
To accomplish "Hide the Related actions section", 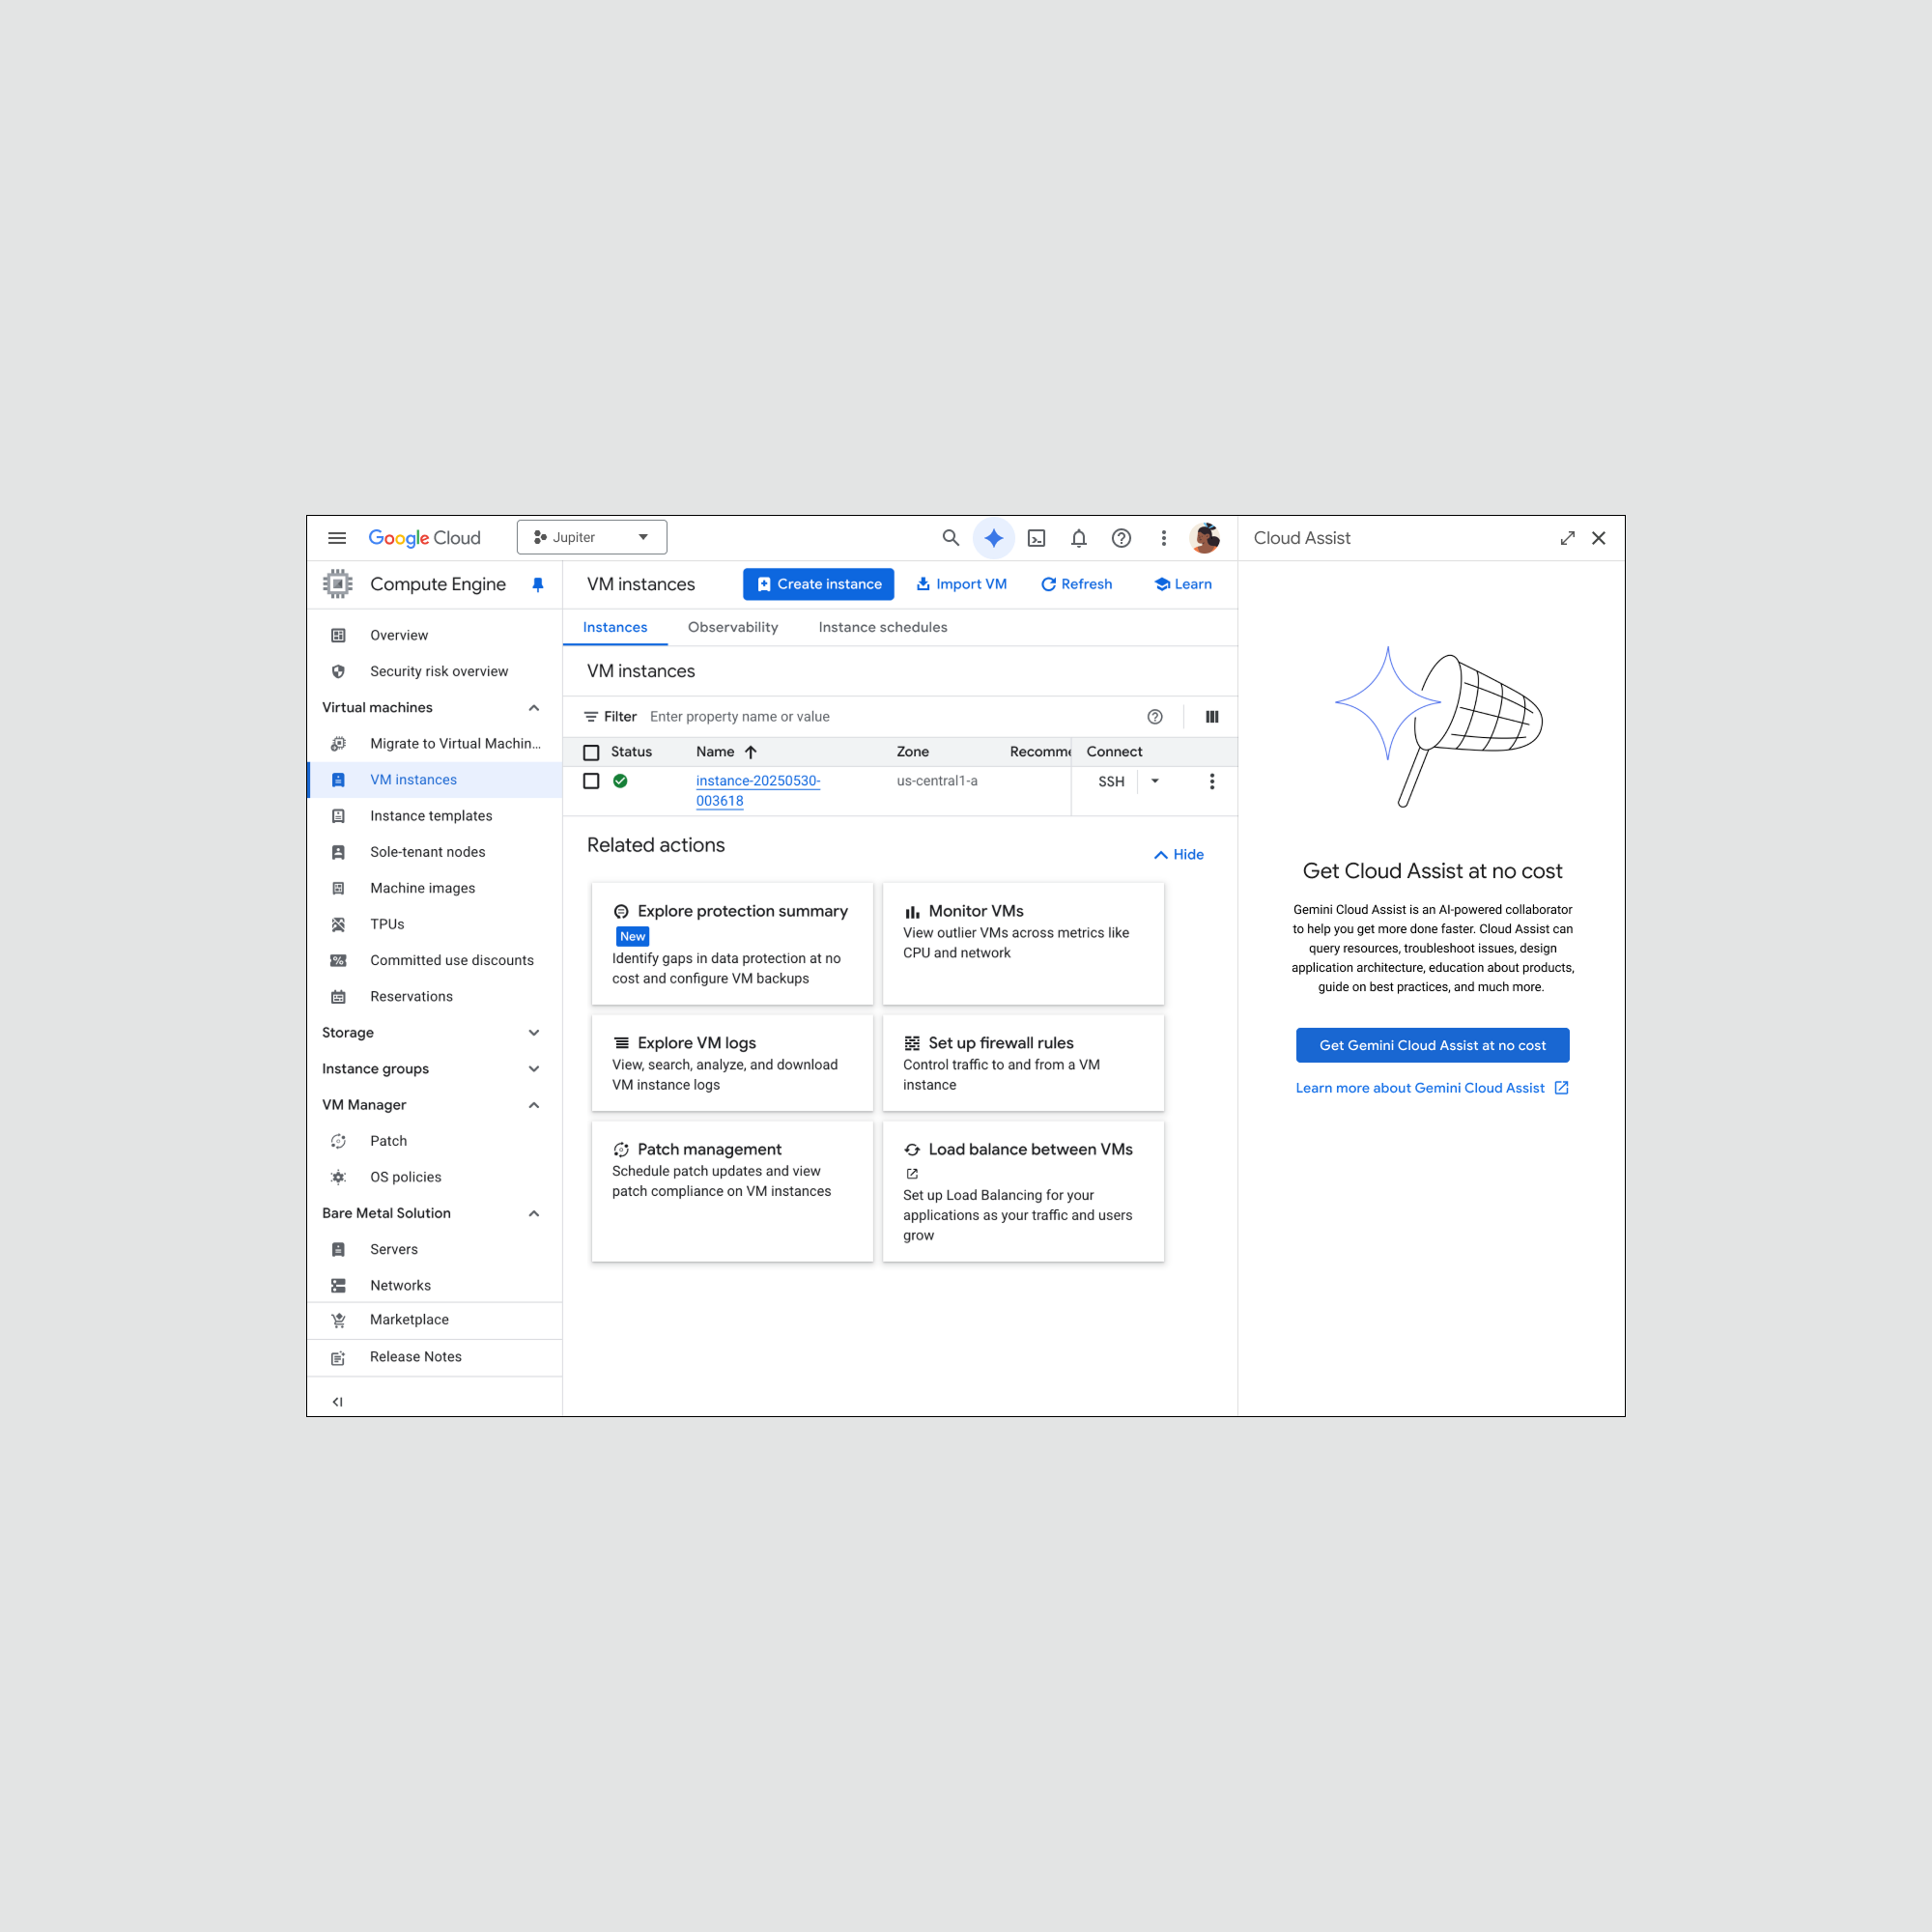I will (x=1179, y=854).
